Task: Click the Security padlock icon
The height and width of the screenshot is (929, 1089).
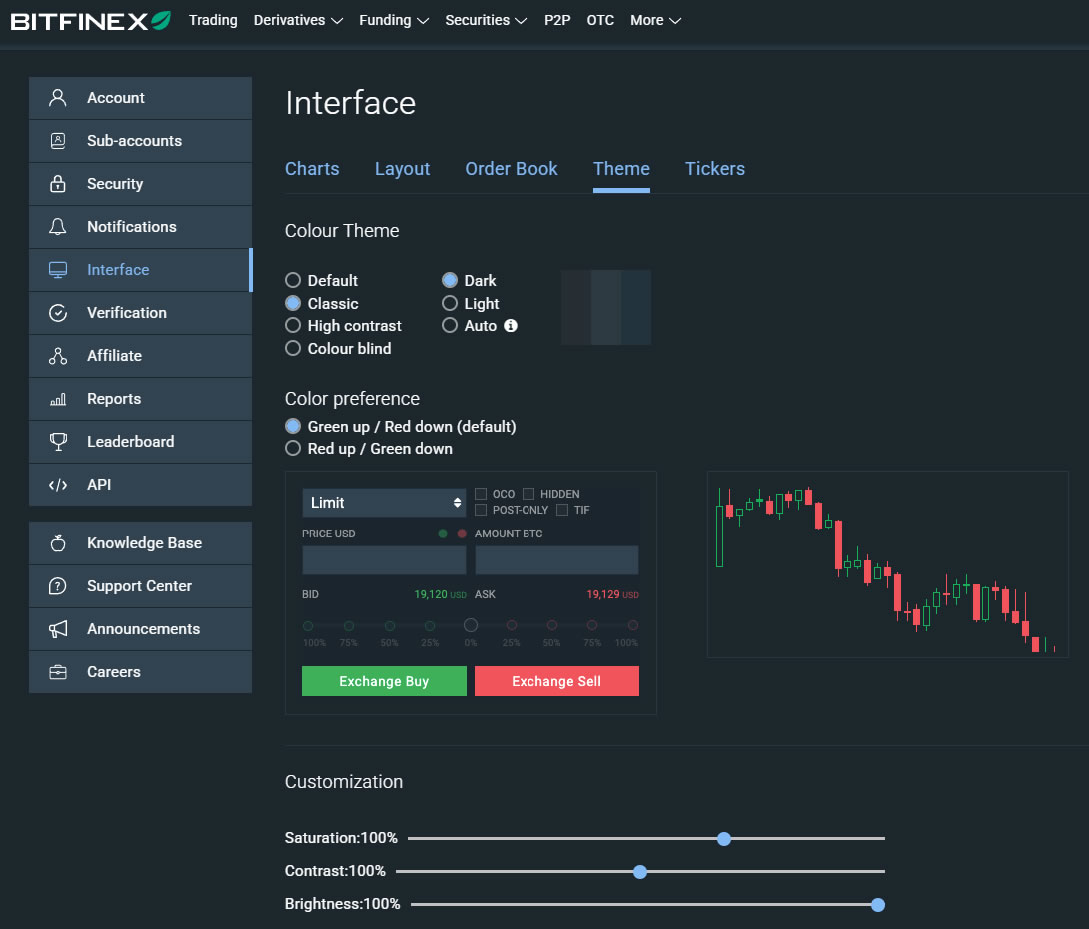Action: tap(58, 184)
